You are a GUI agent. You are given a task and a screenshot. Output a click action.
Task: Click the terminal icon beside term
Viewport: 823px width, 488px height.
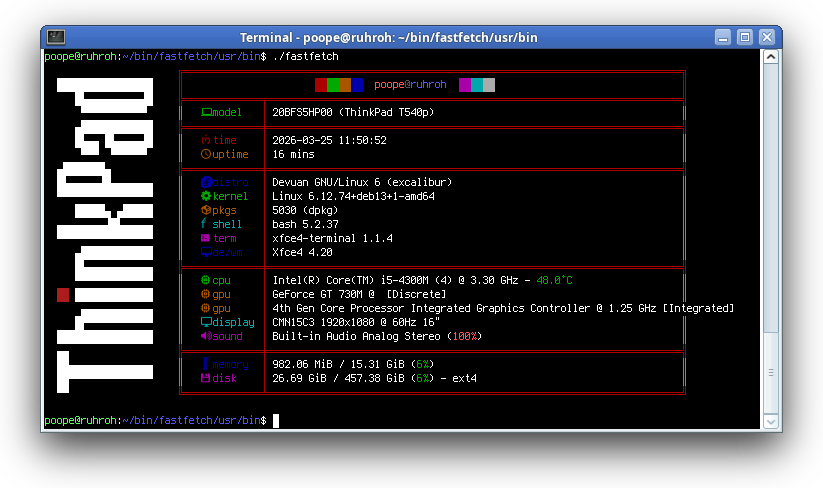(205, 238)
